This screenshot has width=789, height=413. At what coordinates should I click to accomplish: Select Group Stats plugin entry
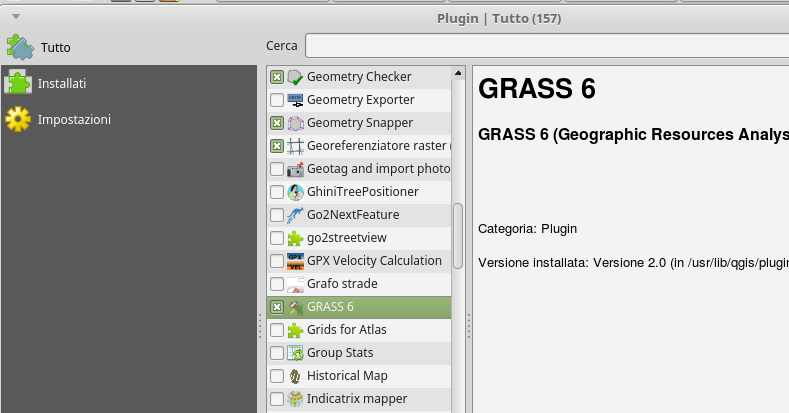click(359, 353)
